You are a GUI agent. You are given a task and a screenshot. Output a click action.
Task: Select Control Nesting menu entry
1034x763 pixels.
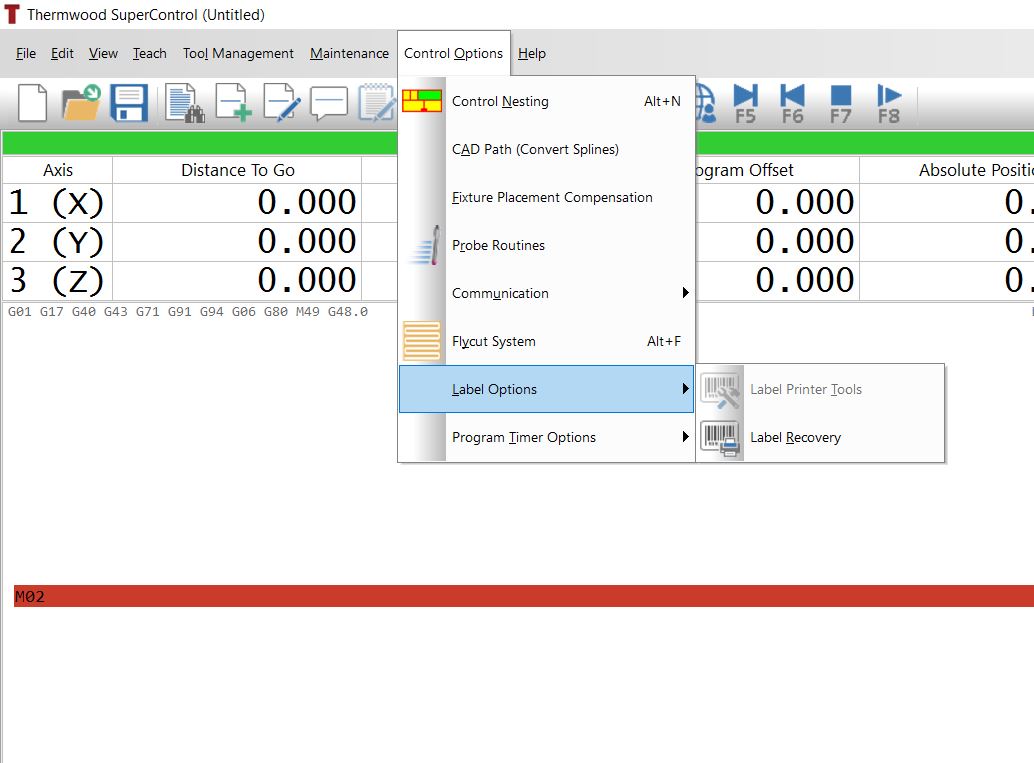point(547,101)
